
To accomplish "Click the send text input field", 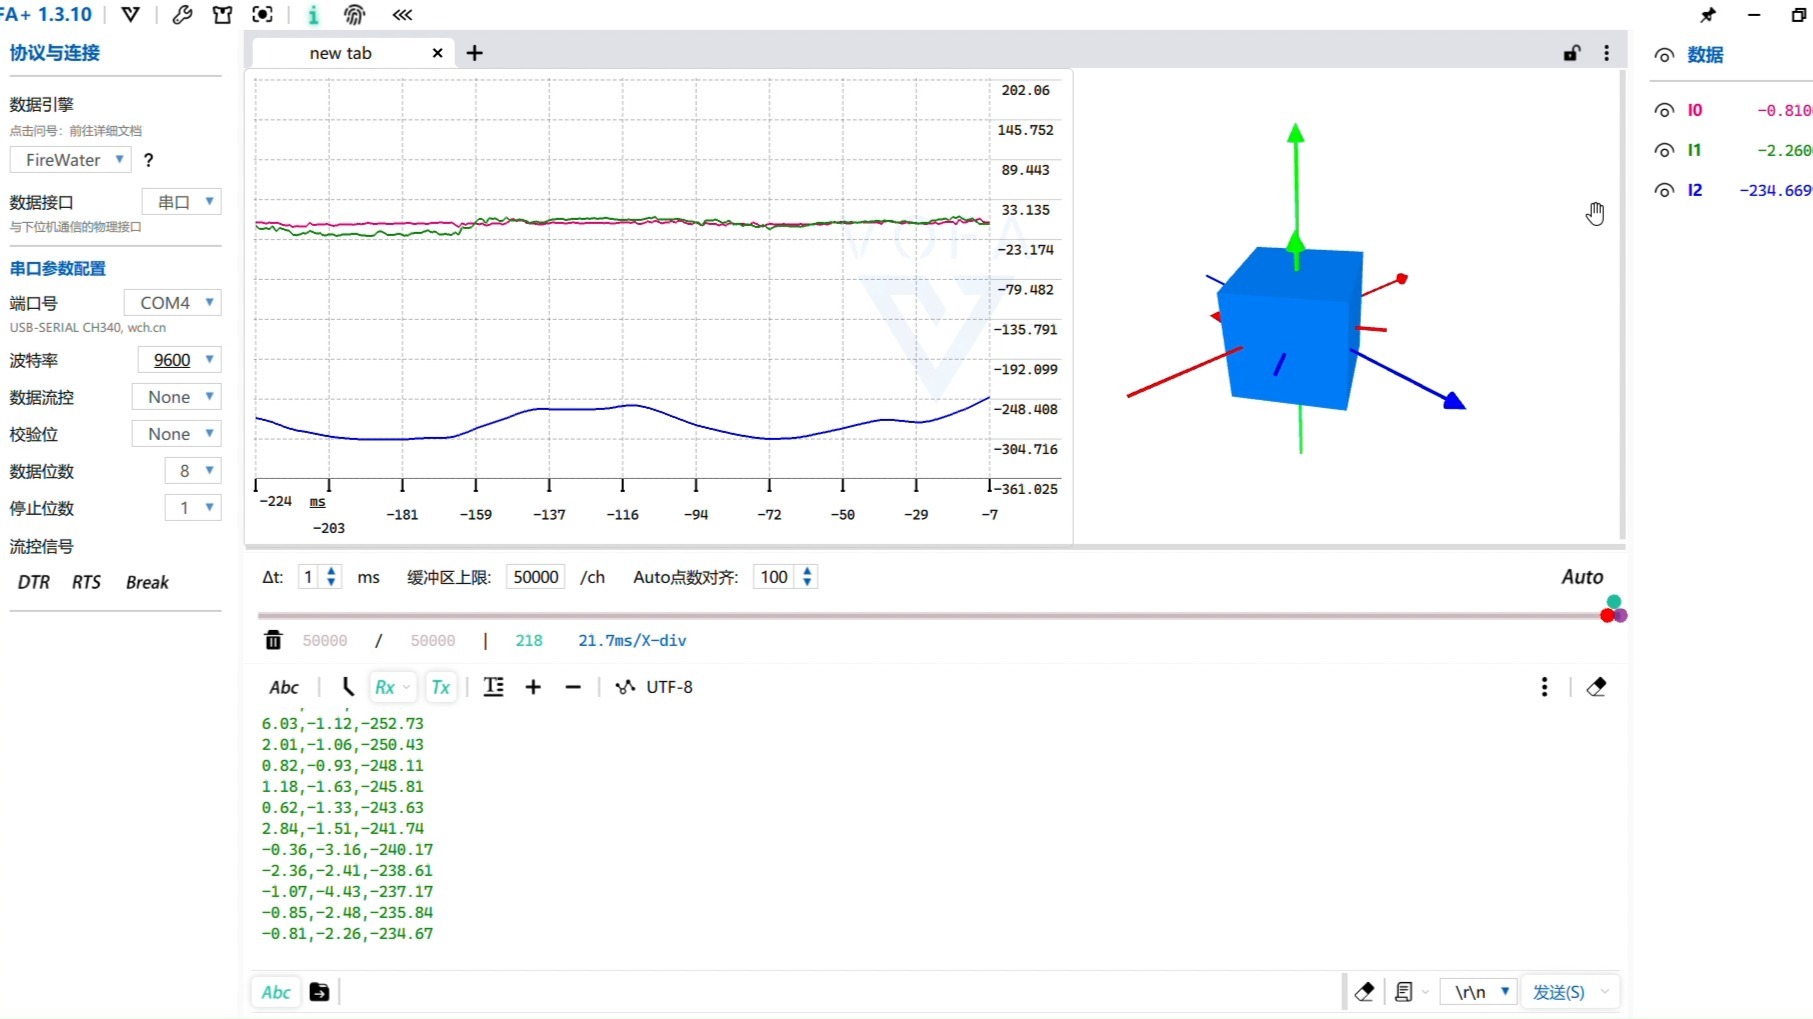I will (840, 992).
